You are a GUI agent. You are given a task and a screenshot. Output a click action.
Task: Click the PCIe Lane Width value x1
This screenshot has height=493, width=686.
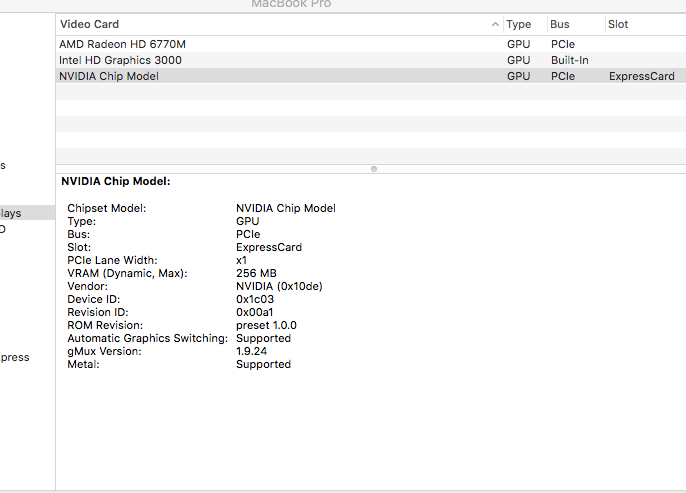pos(241,260)
